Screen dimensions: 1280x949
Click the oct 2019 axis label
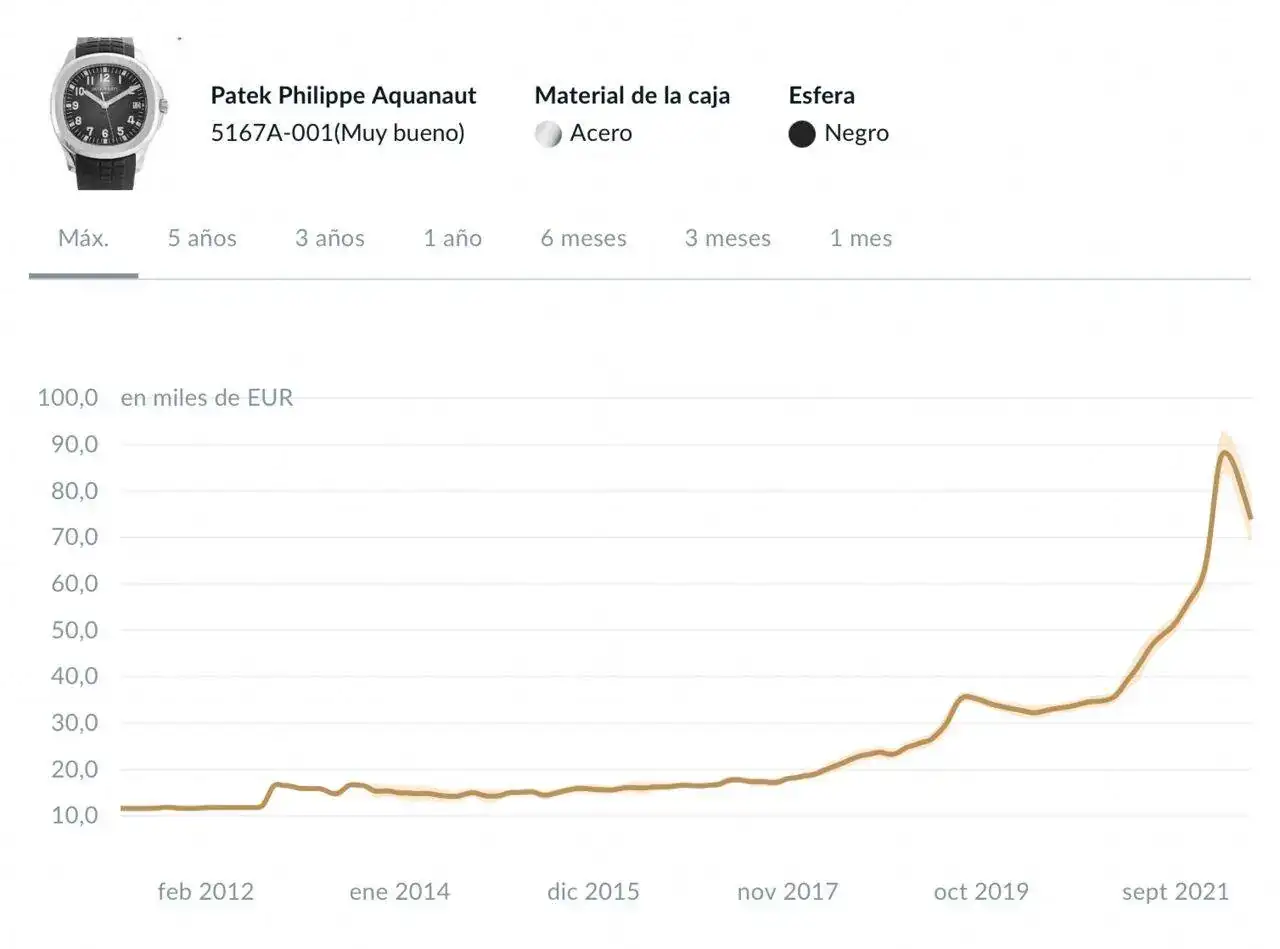[x=981, y=892]
